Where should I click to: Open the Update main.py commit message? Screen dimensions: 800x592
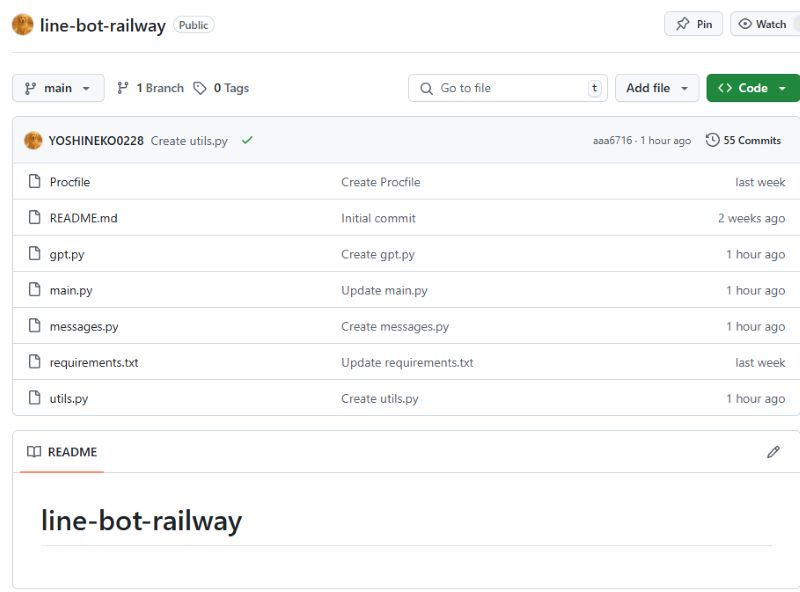(x=384, y=290)
